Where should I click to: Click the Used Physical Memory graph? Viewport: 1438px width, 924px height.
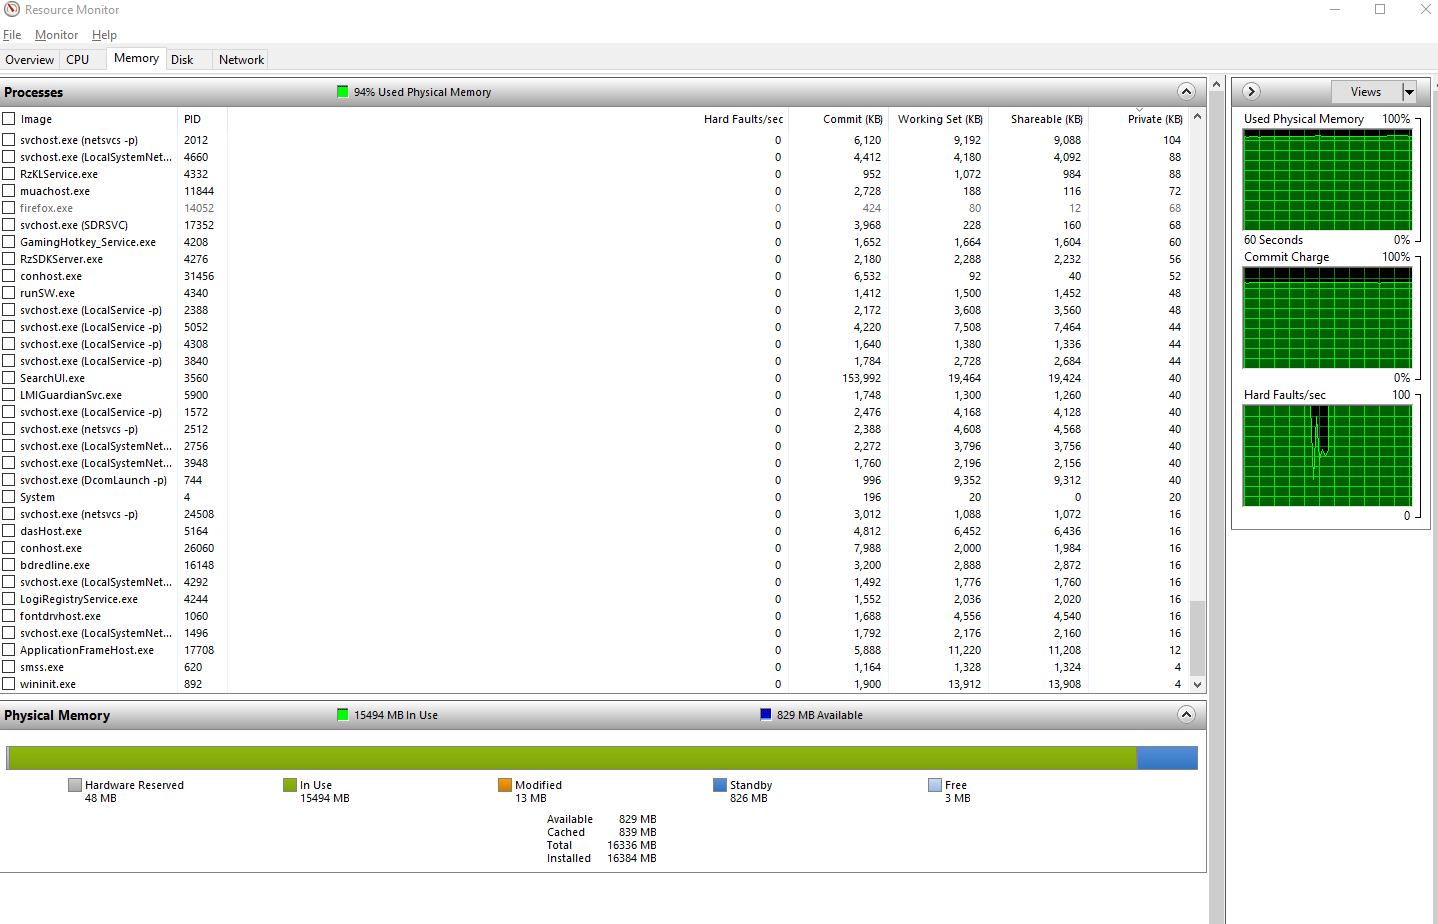[x=1328, y=179]
